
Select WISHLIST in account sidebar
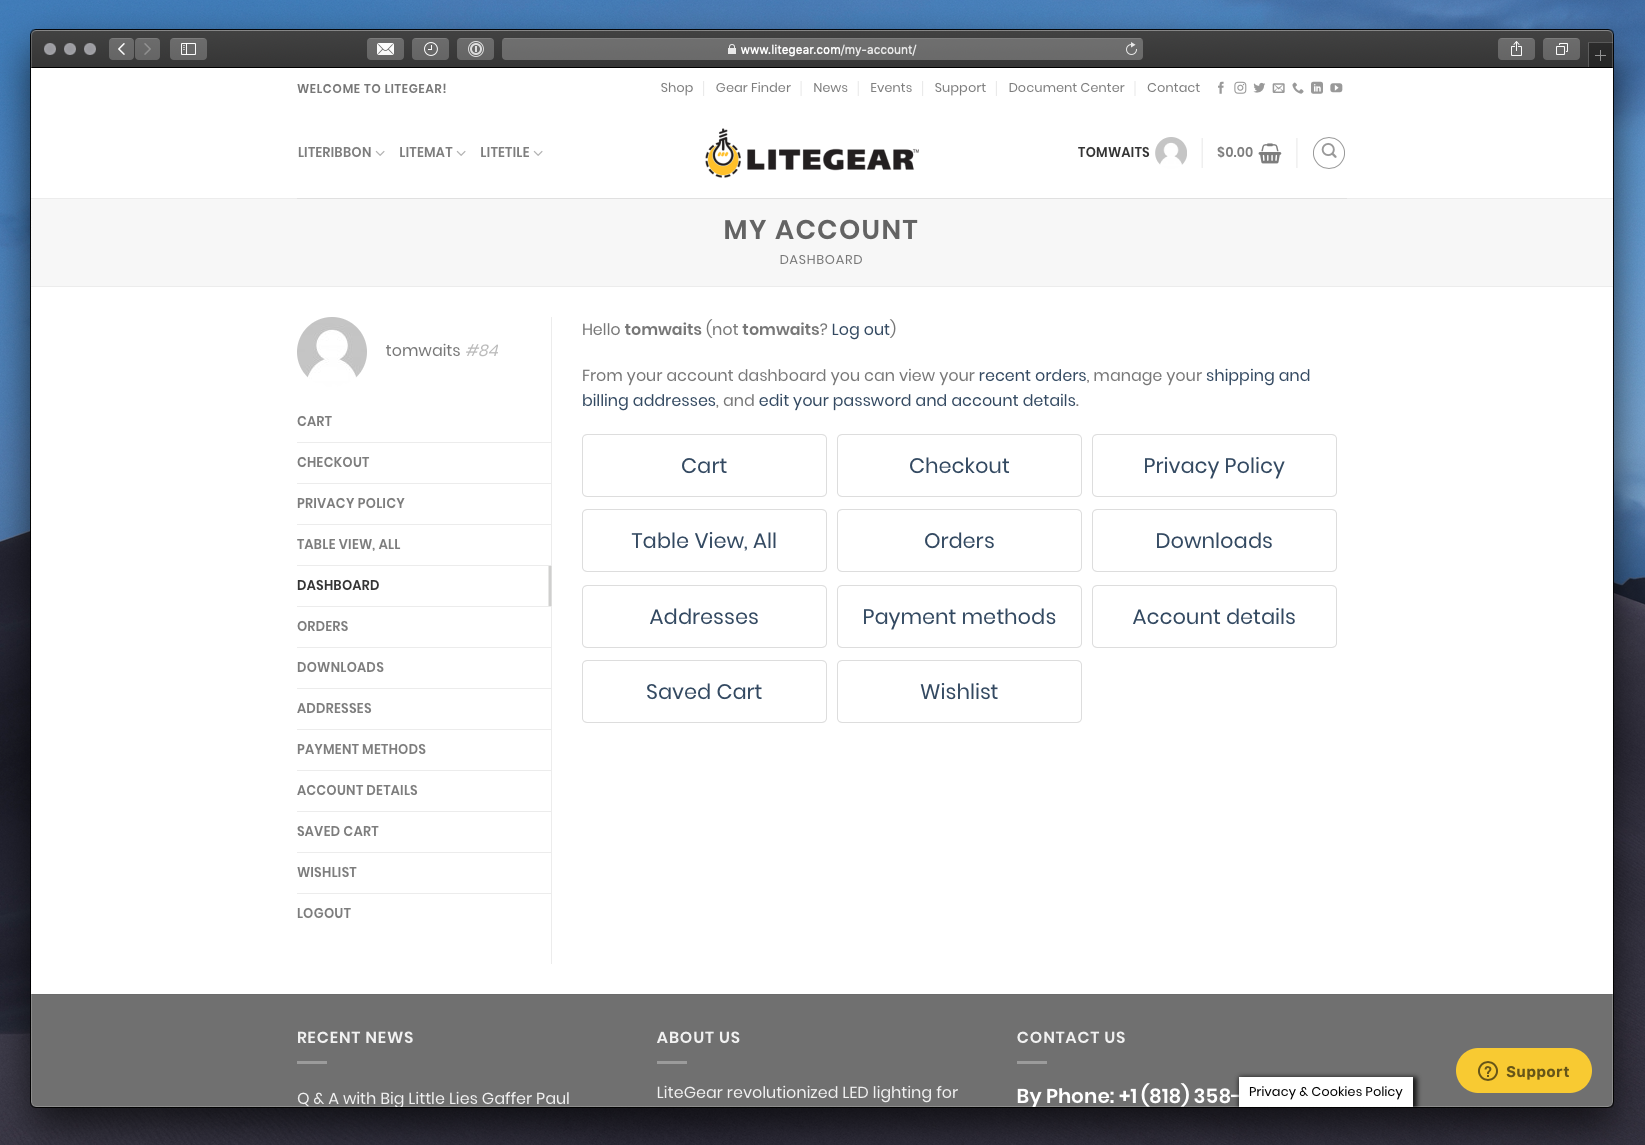pyautogui.click(x=424, y=872)
